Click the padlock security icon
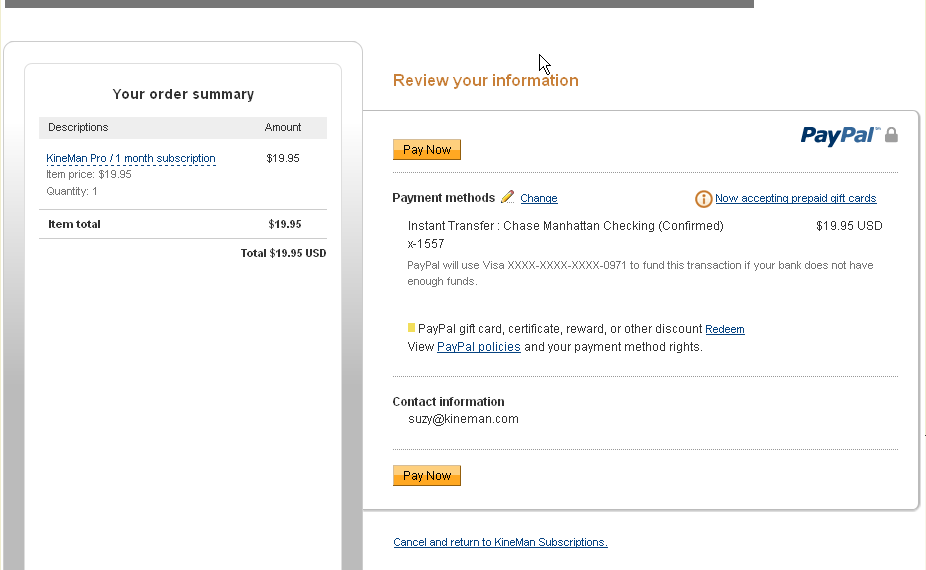Screen dimensions: 926x570 891,135
